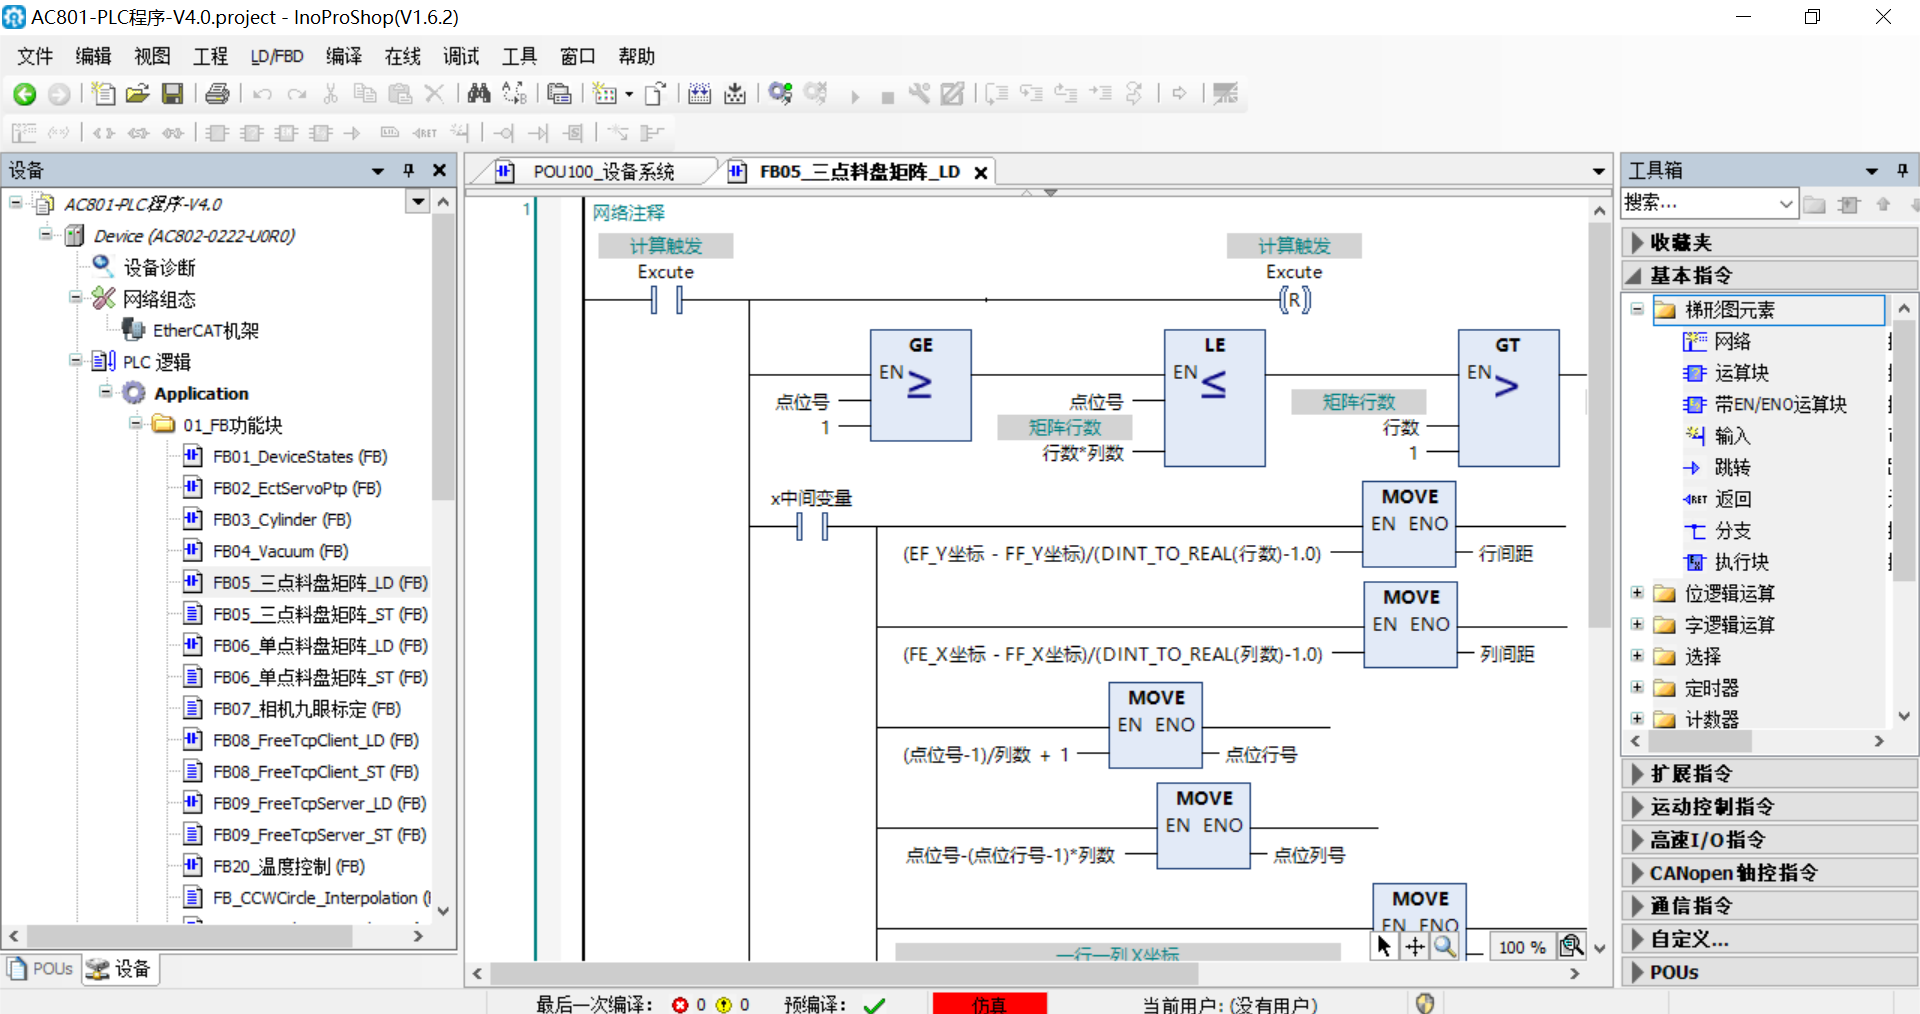
Task: Collapse the 01_FB功能块 folder
Action: pos(135,423)
